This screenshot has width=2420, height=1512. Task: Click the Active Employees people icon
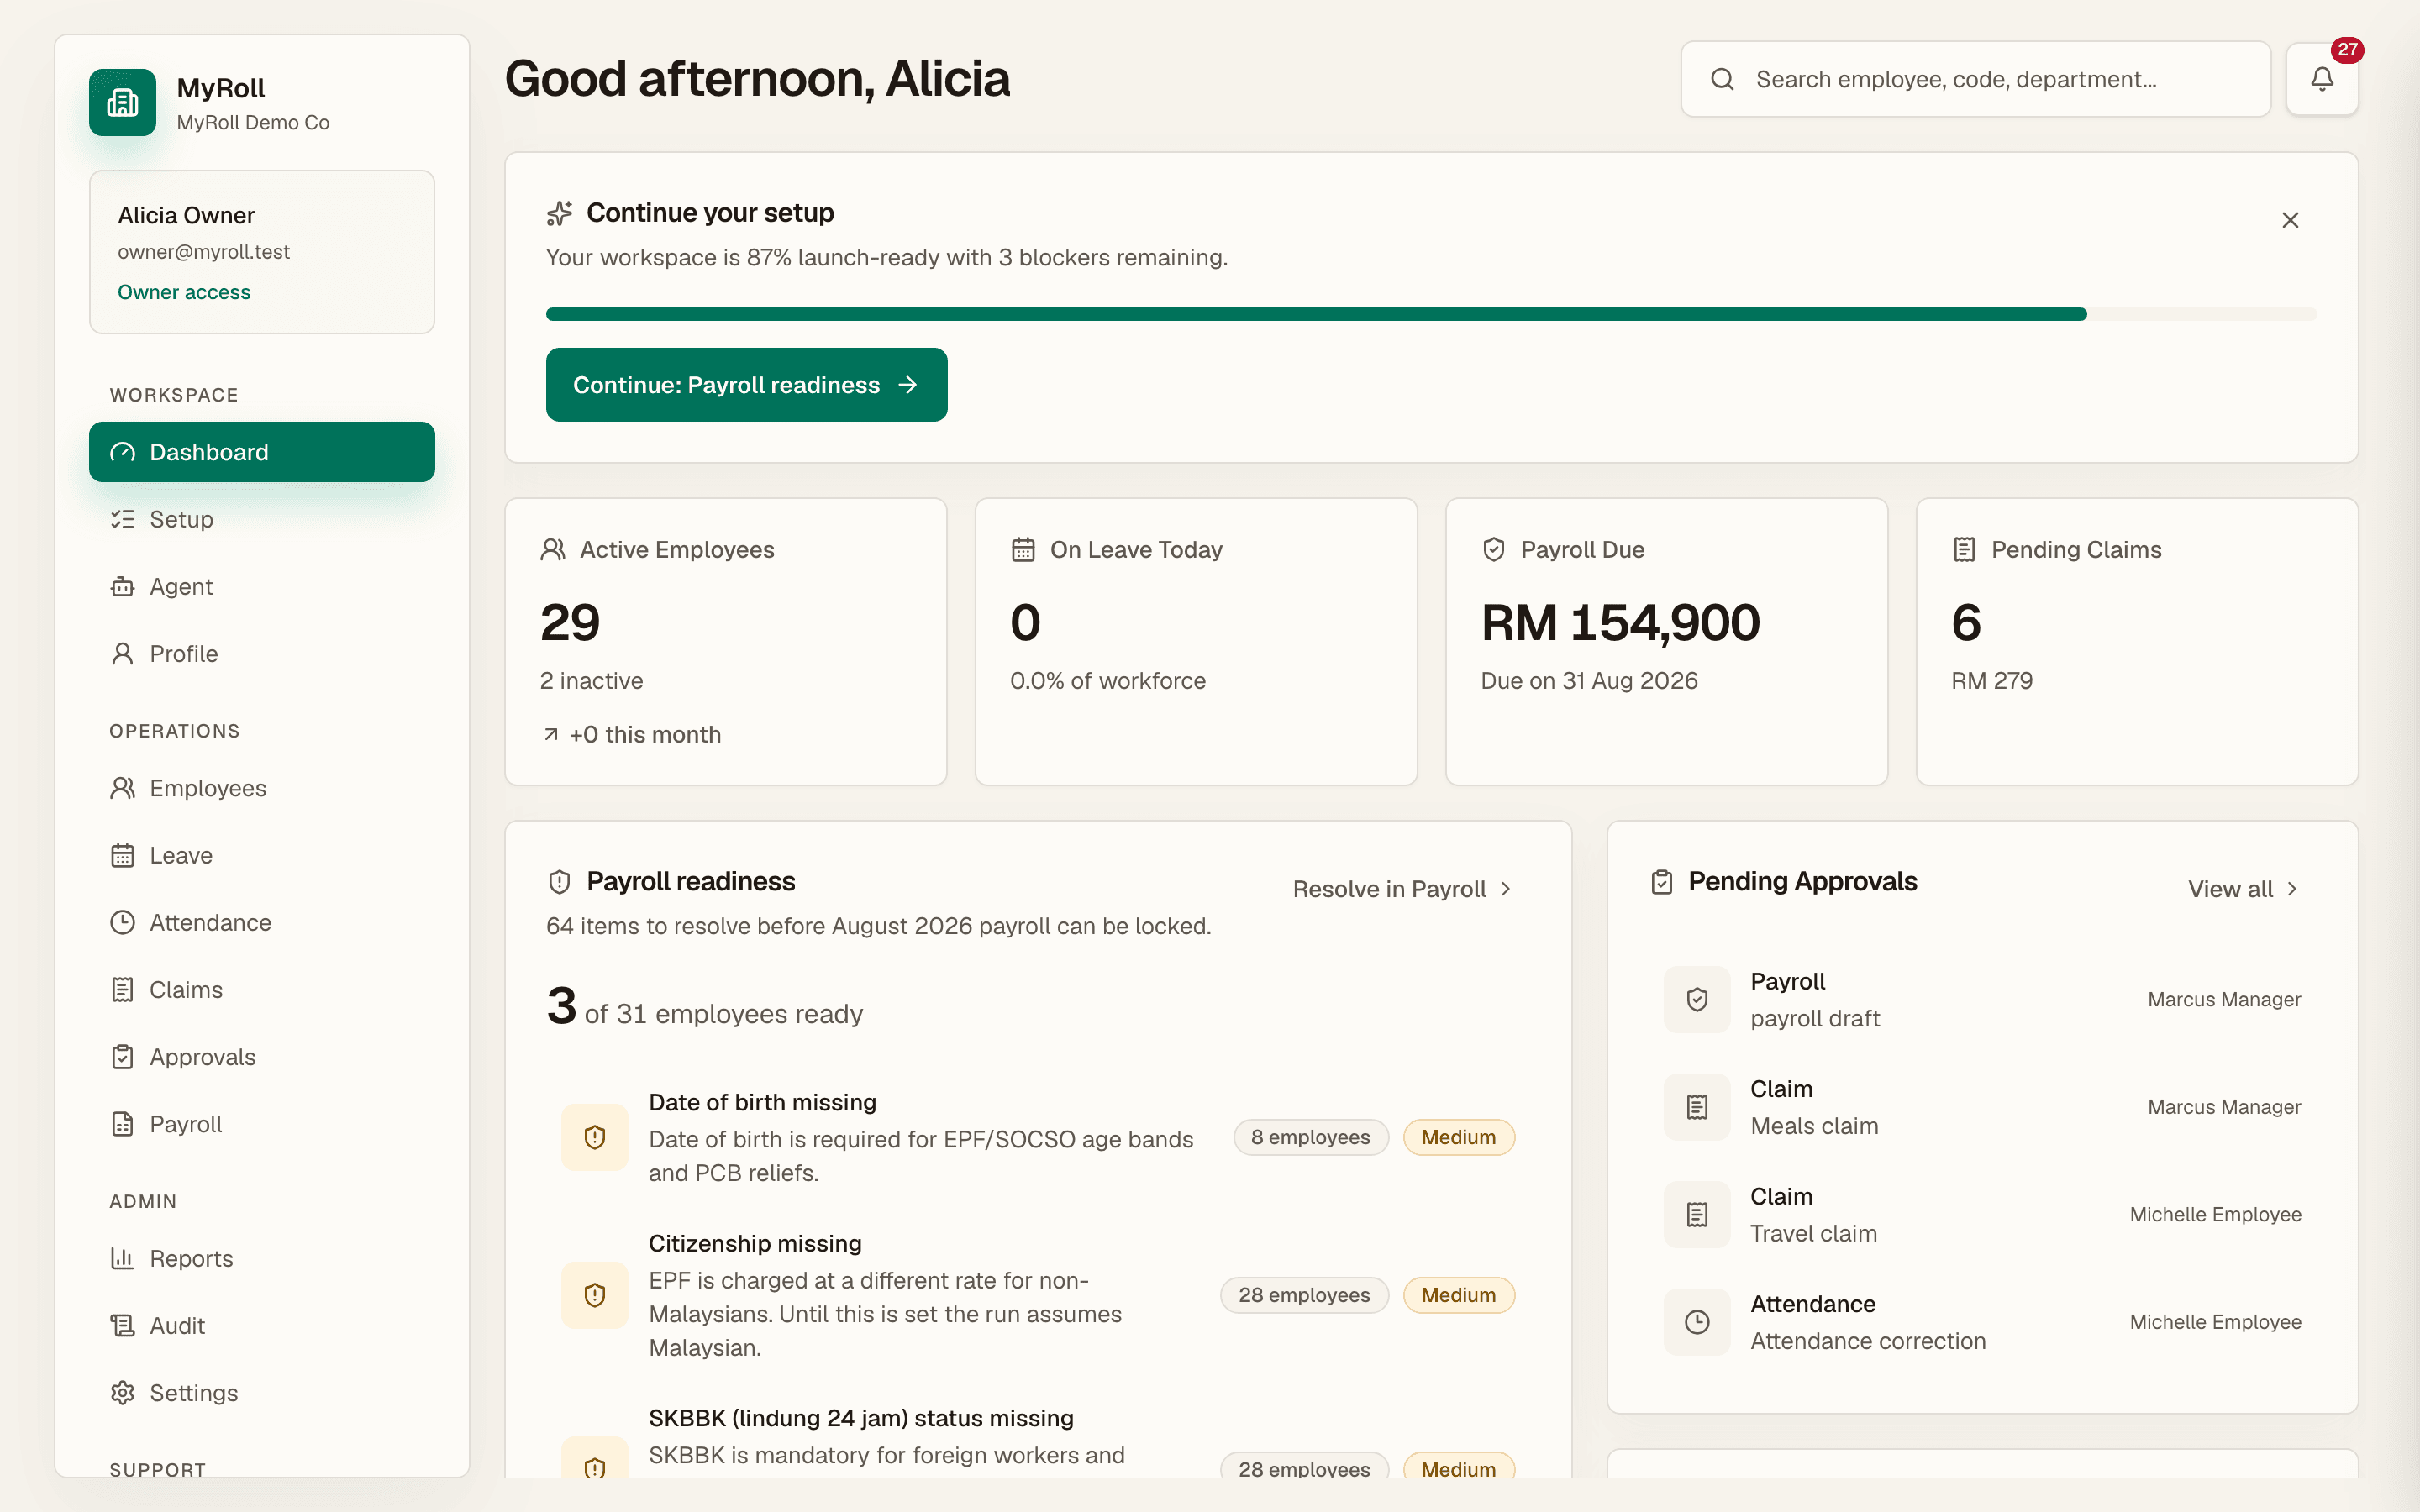coord(553,549)
